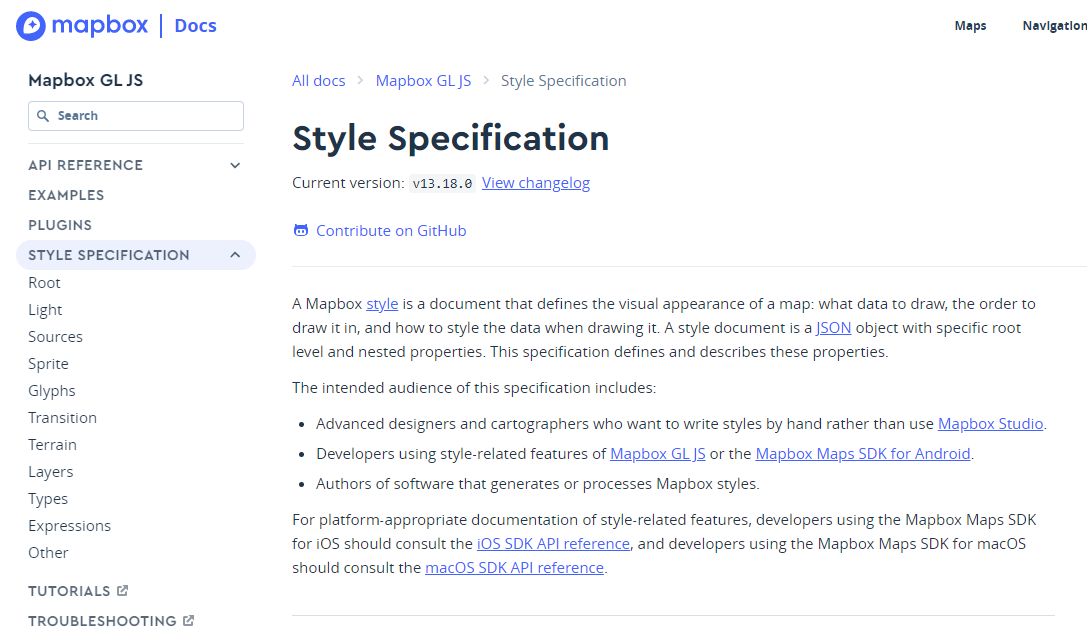Select Expressions in the sidebar list
The width and height of the screenshot is (1087, 641).
pyautogui.click(x=69, y=526)
